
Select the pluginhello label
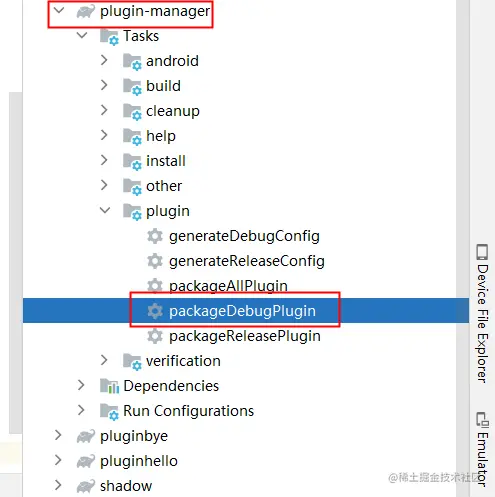pyautogui.click(x=139, y=461)
